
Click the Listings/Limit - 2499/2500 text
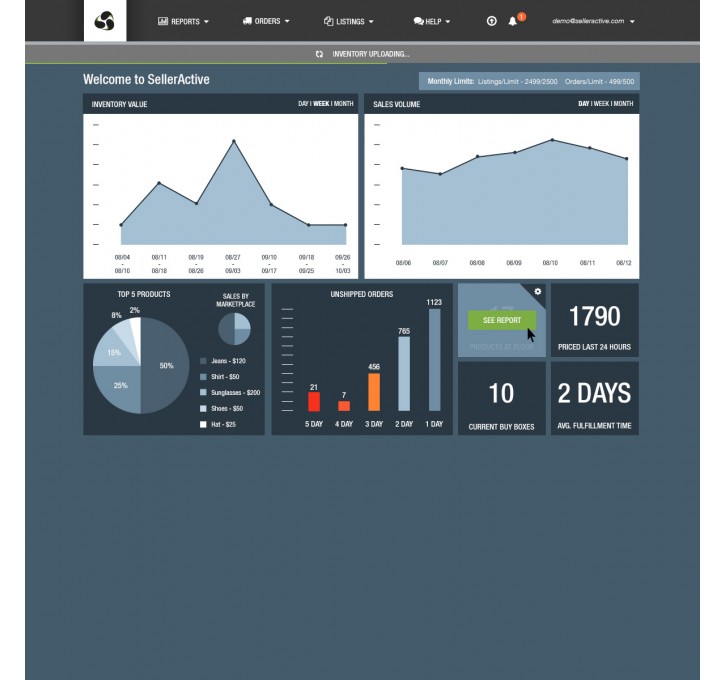click(x=517, y=81)
